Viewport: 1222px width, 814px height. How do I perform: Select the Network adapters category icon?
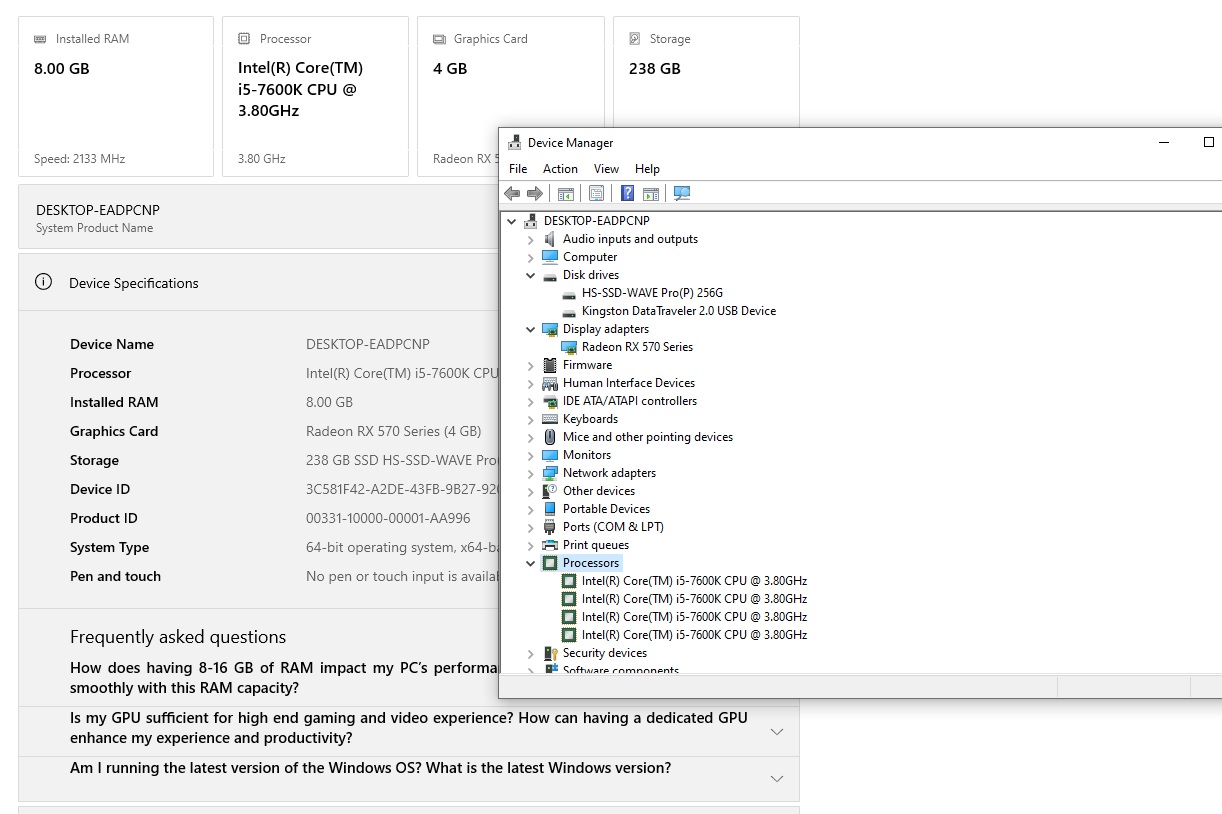(x=550, y=473)
